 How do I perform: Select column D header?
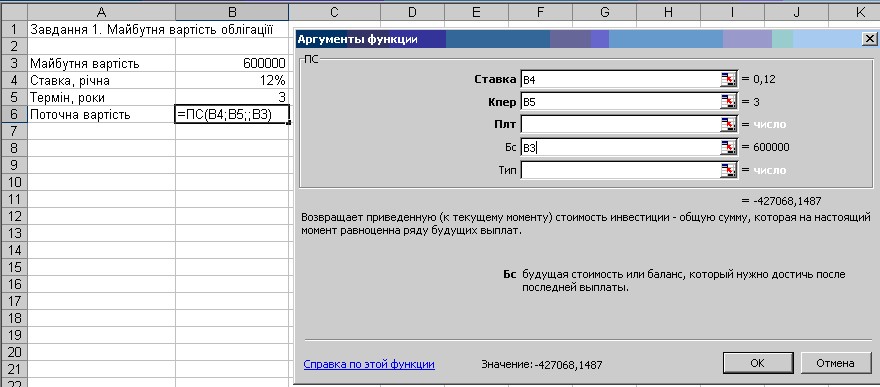click(x=412, y=12)
